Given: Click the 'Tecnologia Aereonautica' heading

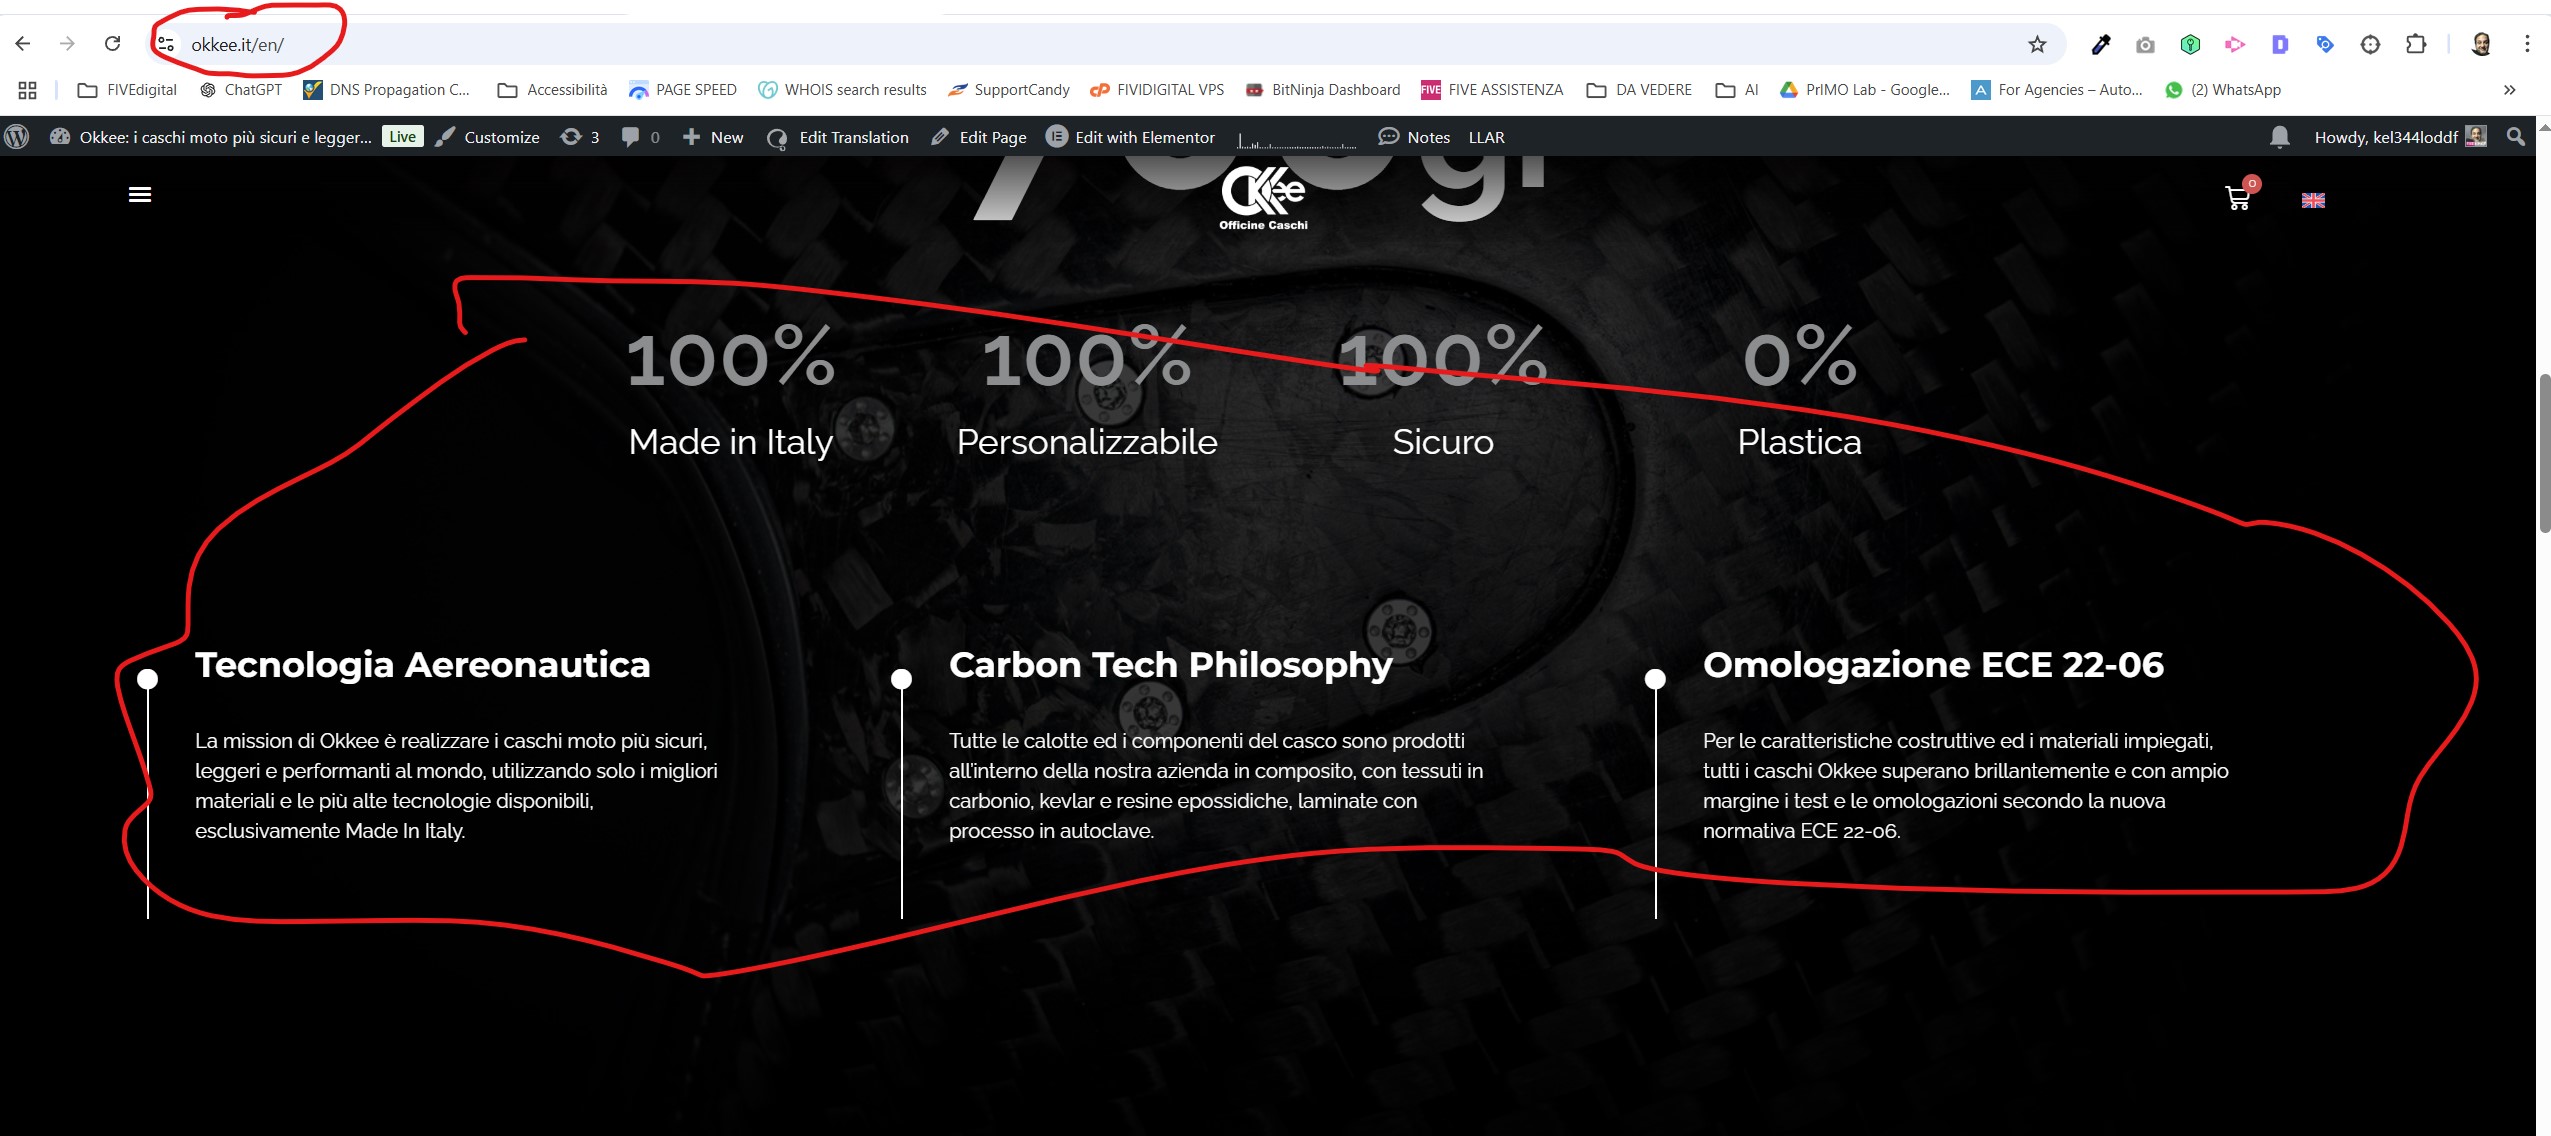Looking at the screenshot, I should pos(423,665).
